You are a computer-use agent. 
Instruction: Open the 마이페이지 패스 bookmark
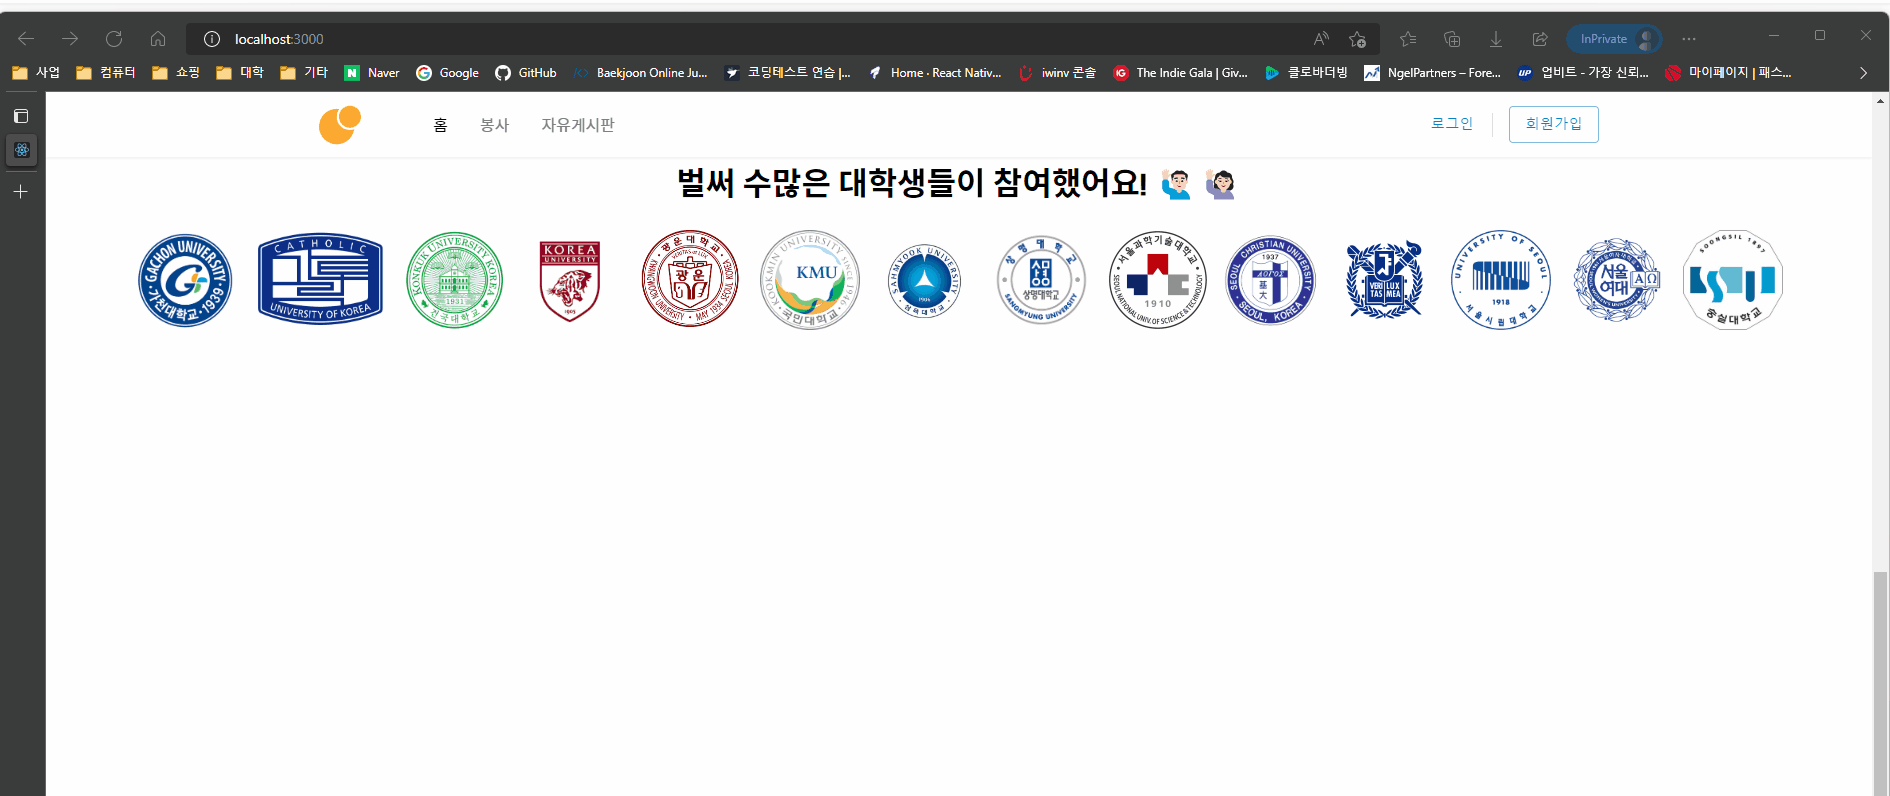[x=1729, y=73]
